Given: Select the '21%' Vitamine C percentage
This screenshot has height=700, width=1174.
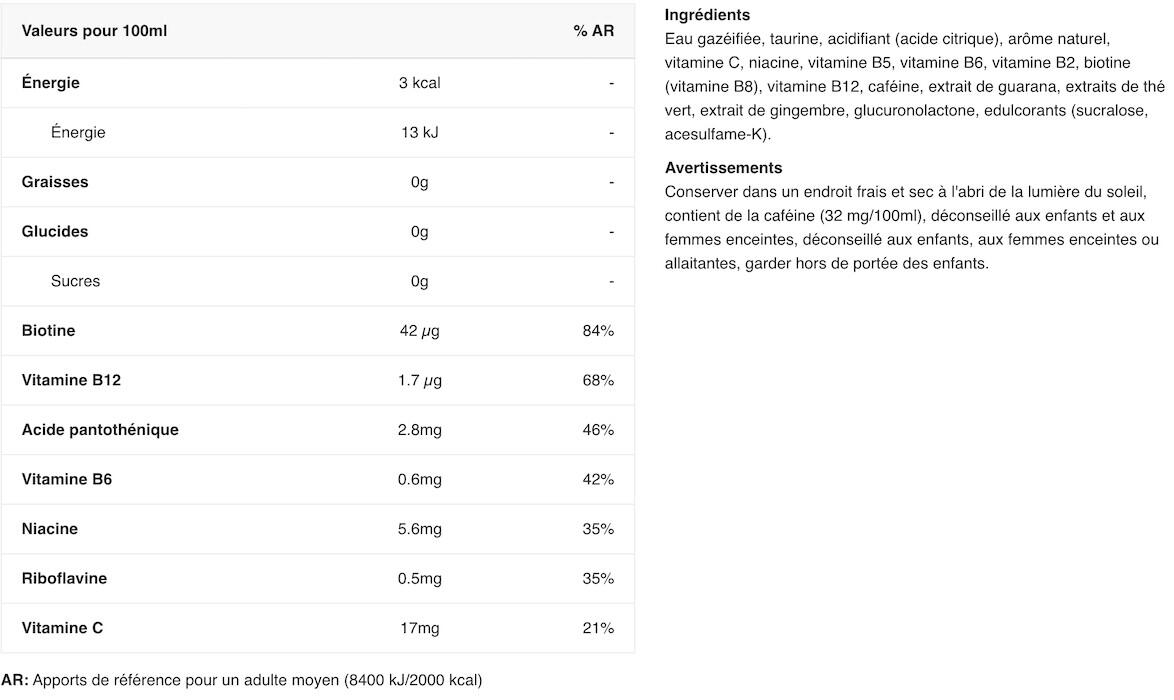Looking at the screenshot, I should (597, 627).
